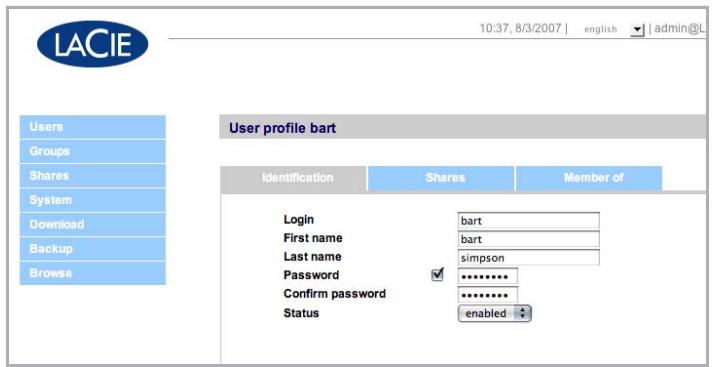This screenshot has width=712, height=367.
Task: Select Download in the sidebar
Action: (93, 224)
